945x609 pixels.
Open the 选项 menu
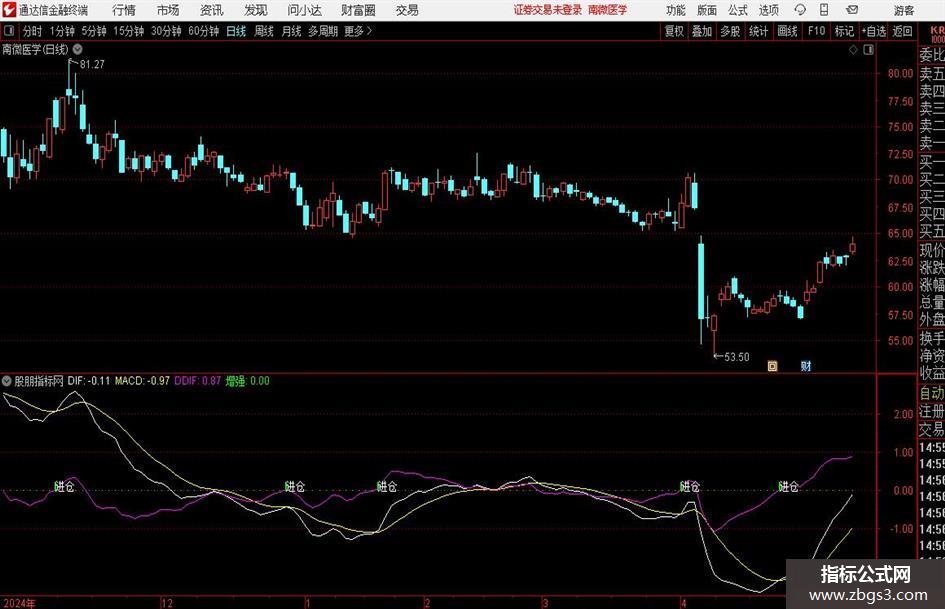pyautogui.click(x=768, y=10)
